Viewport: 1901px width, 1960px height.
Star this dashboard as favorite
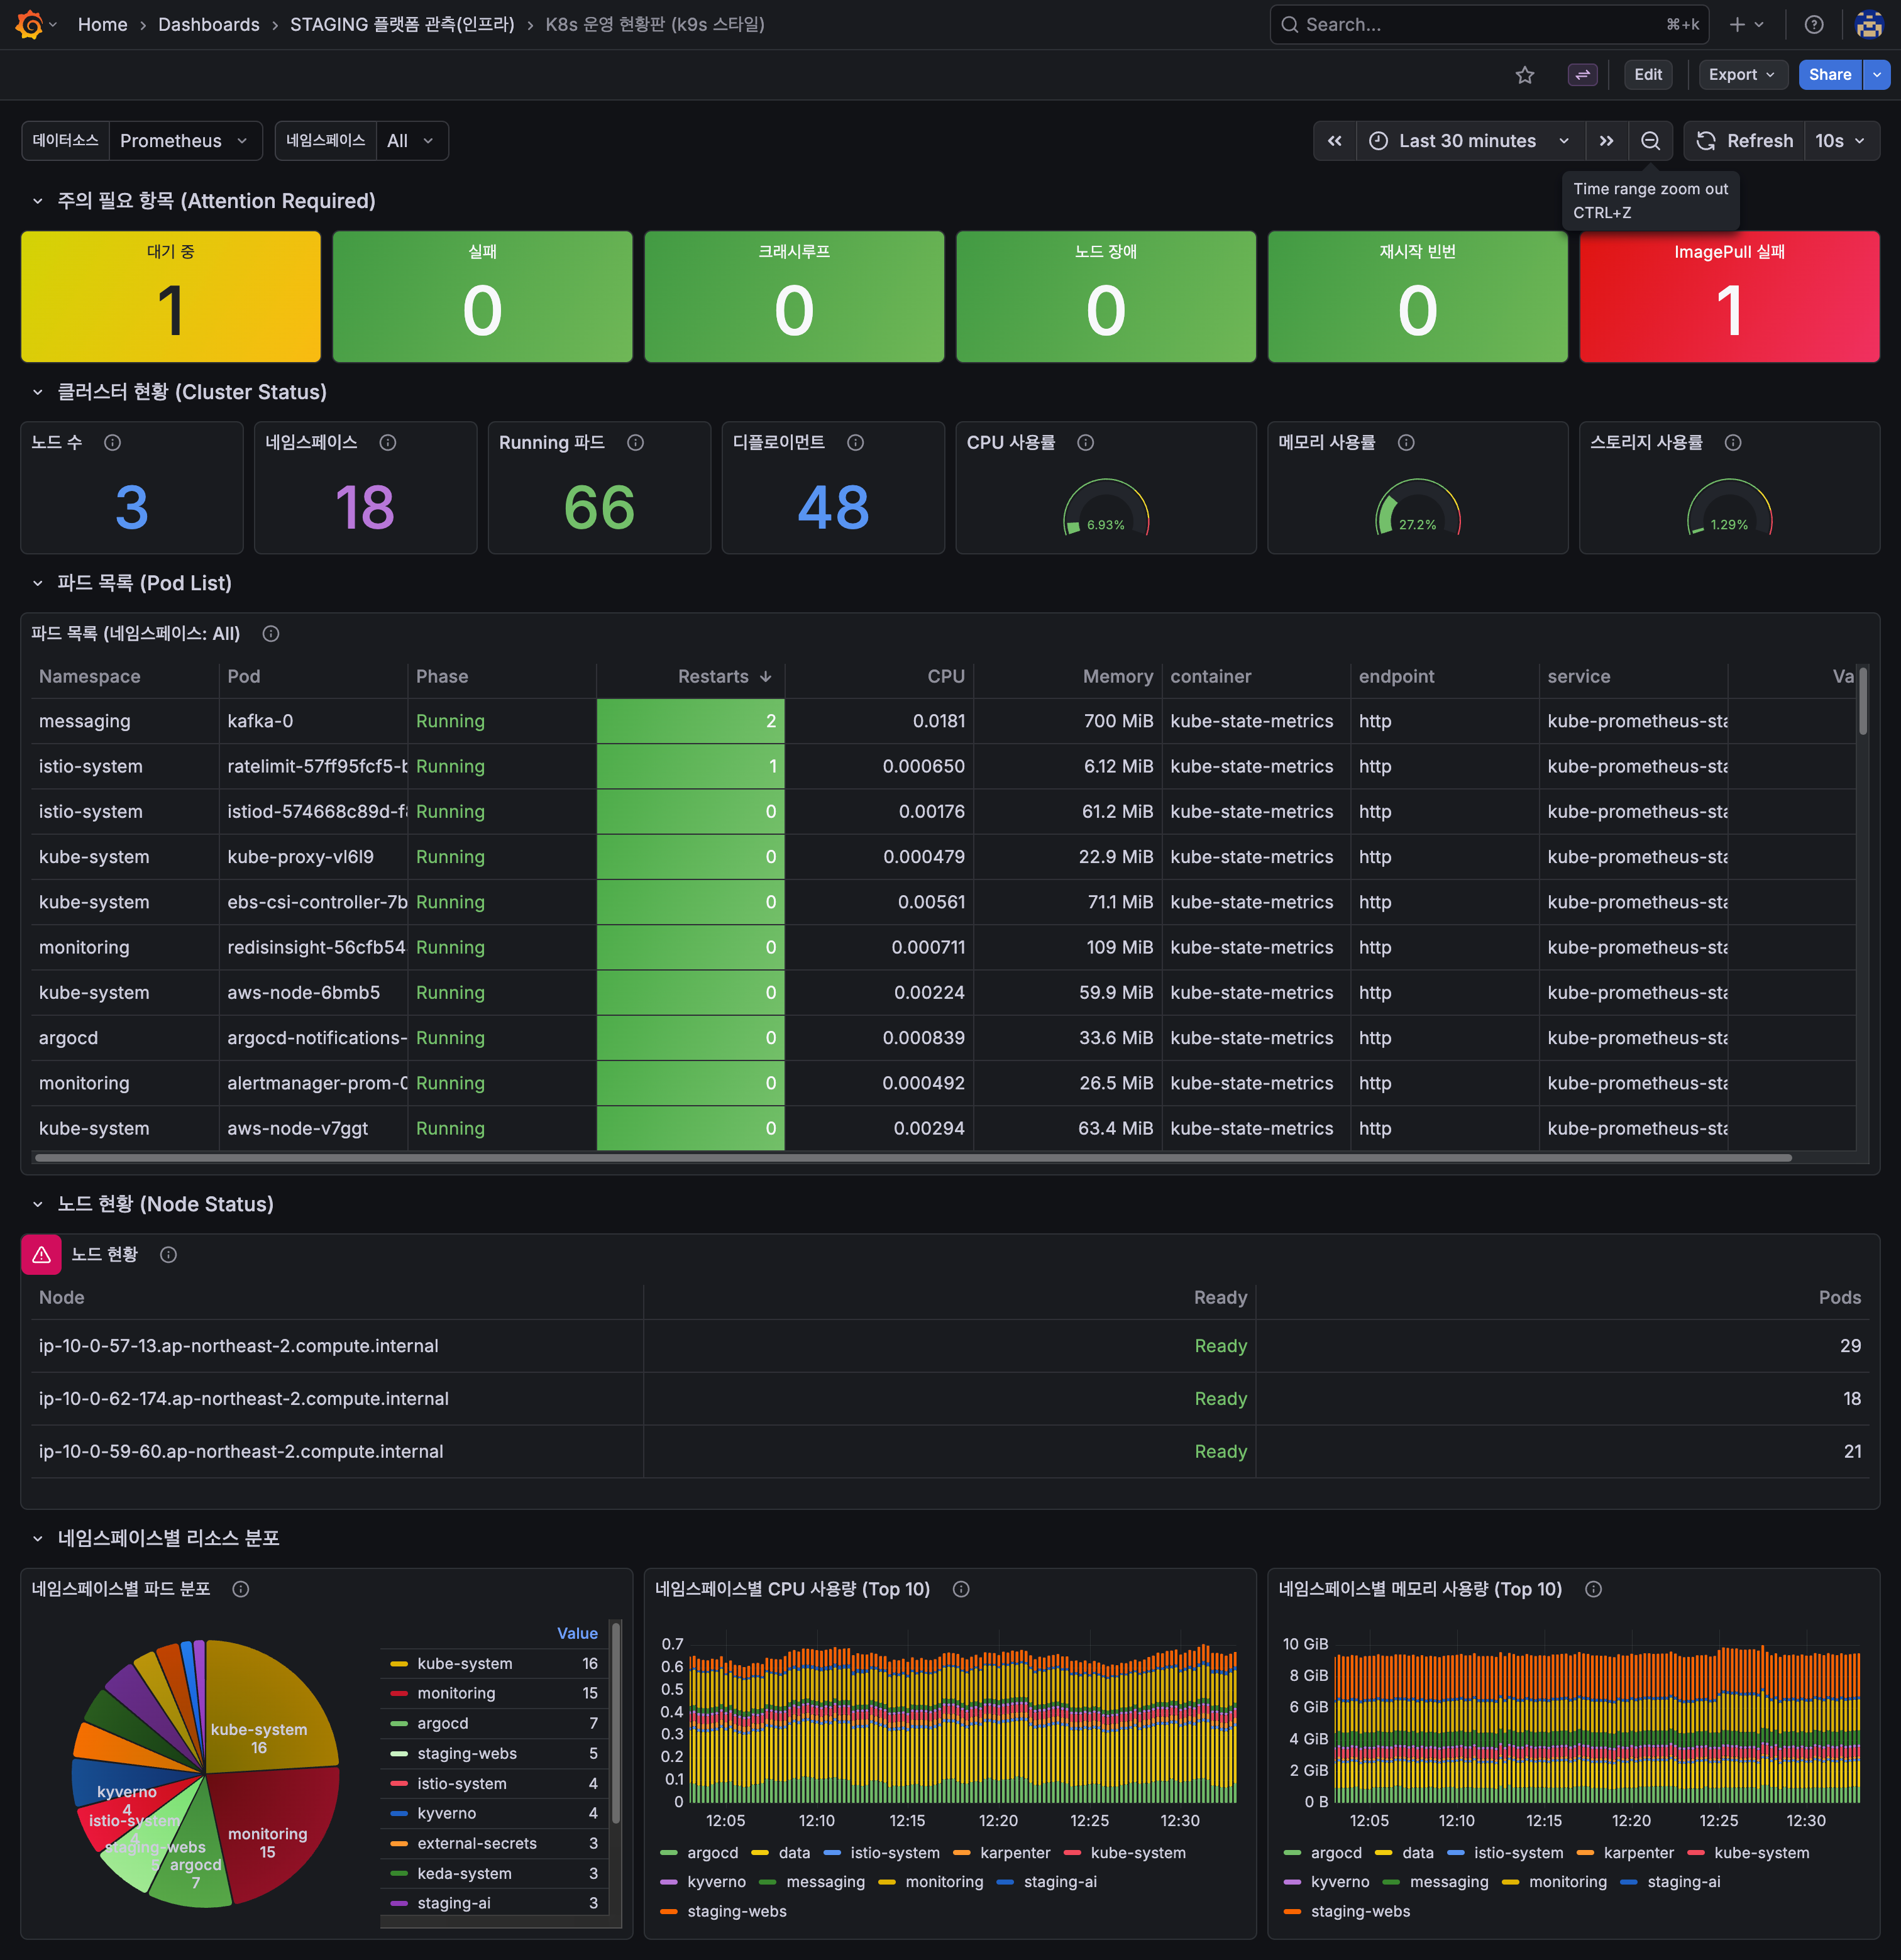click(x=1524, y=75)
